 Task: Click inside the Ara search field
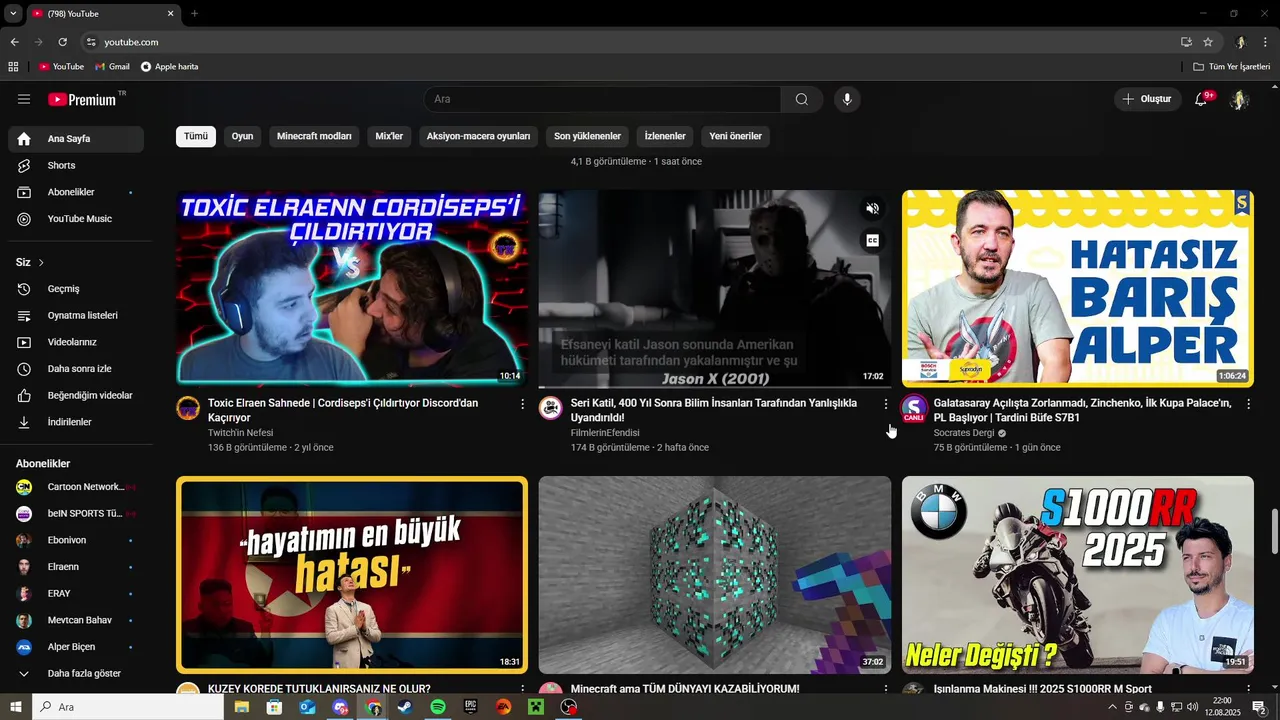[603, 99]
